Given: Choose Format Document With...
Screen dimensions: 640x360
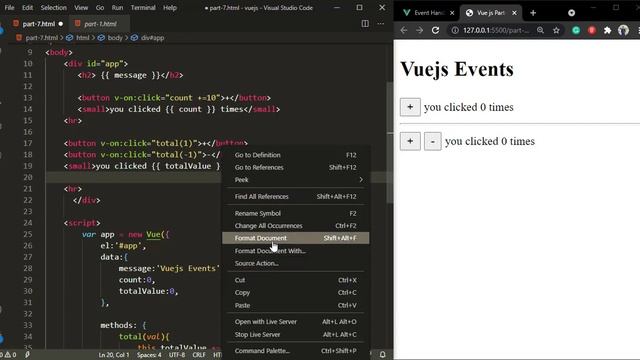Looking at the screenshot, I should tap(296, 251).
